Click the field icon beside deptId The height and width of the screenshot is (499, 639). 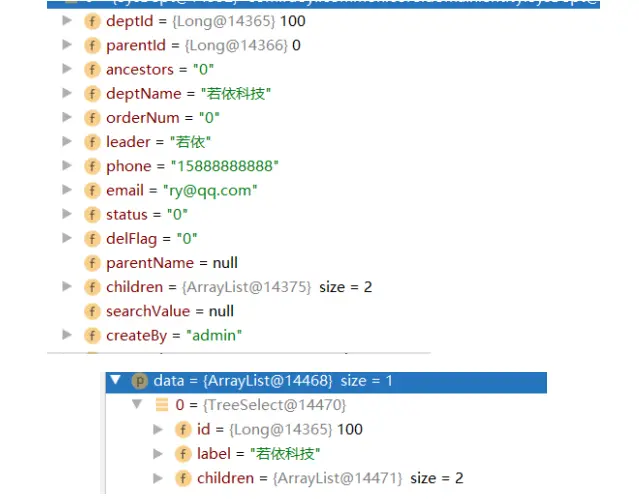[x=93, y=21]
